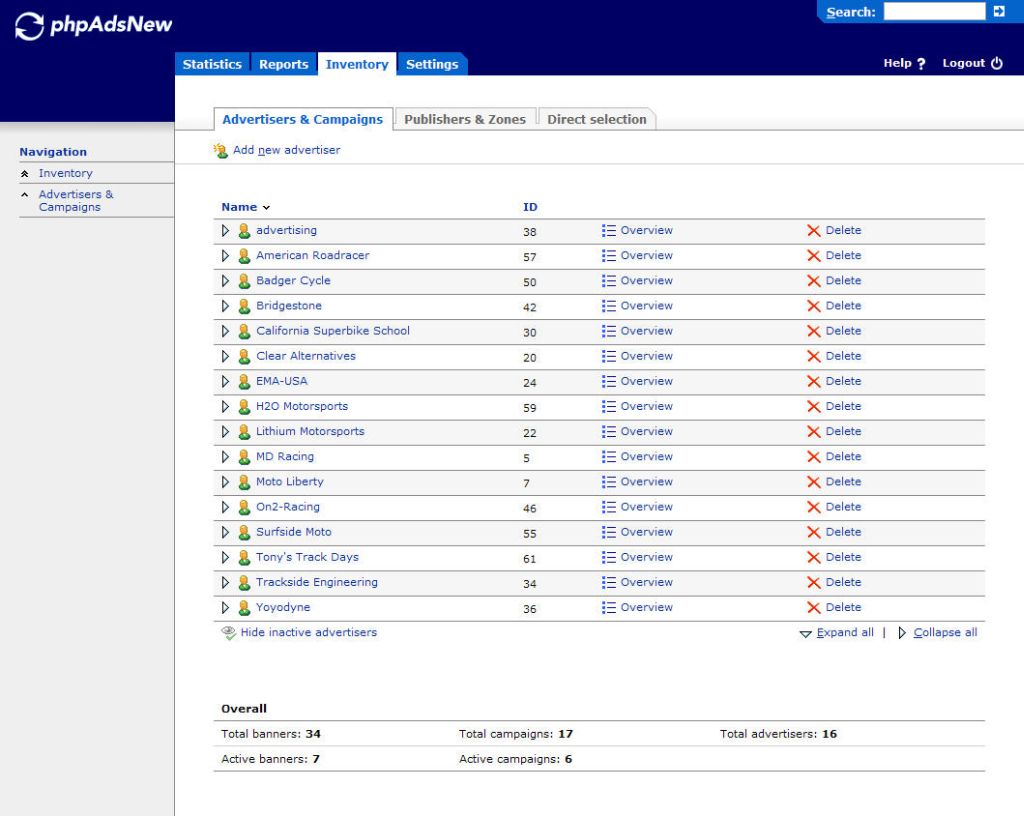Switch to Publishers & Zones tab
The image size is (1024, 816).
[465, 119]
